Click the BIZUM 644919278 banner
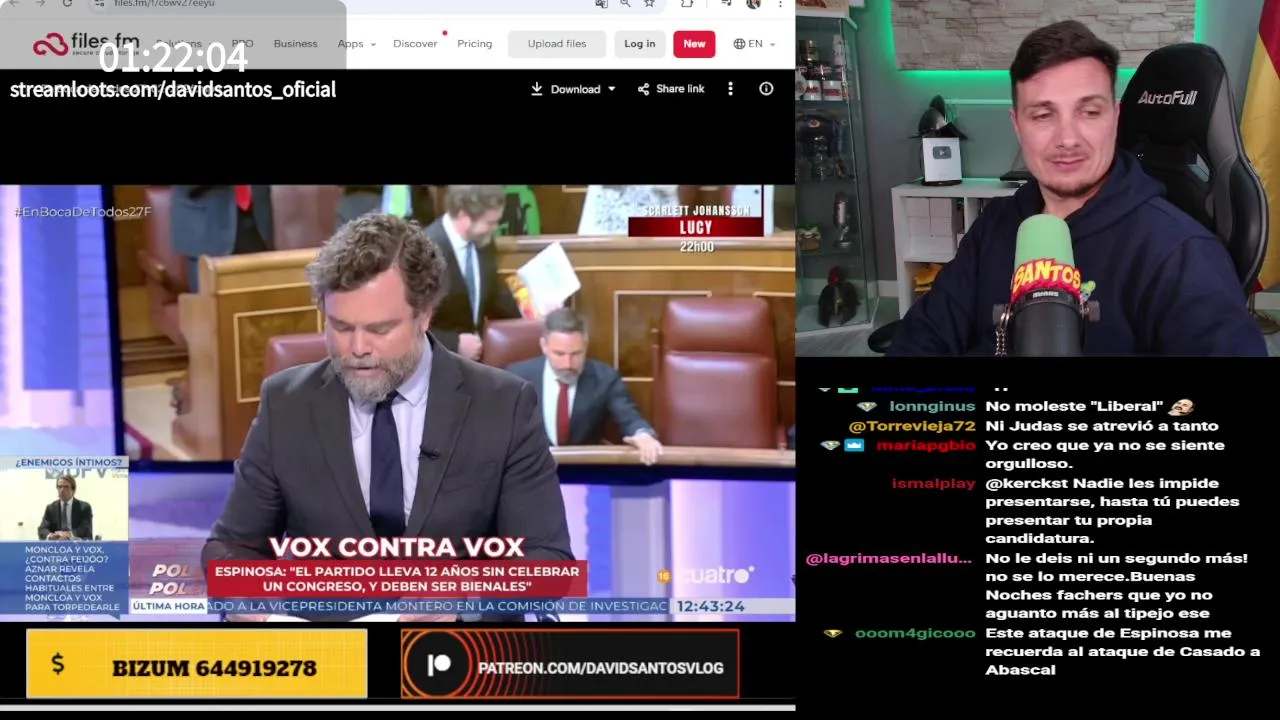This screenshot has width=1280, height=720. [x=196, y=664]
